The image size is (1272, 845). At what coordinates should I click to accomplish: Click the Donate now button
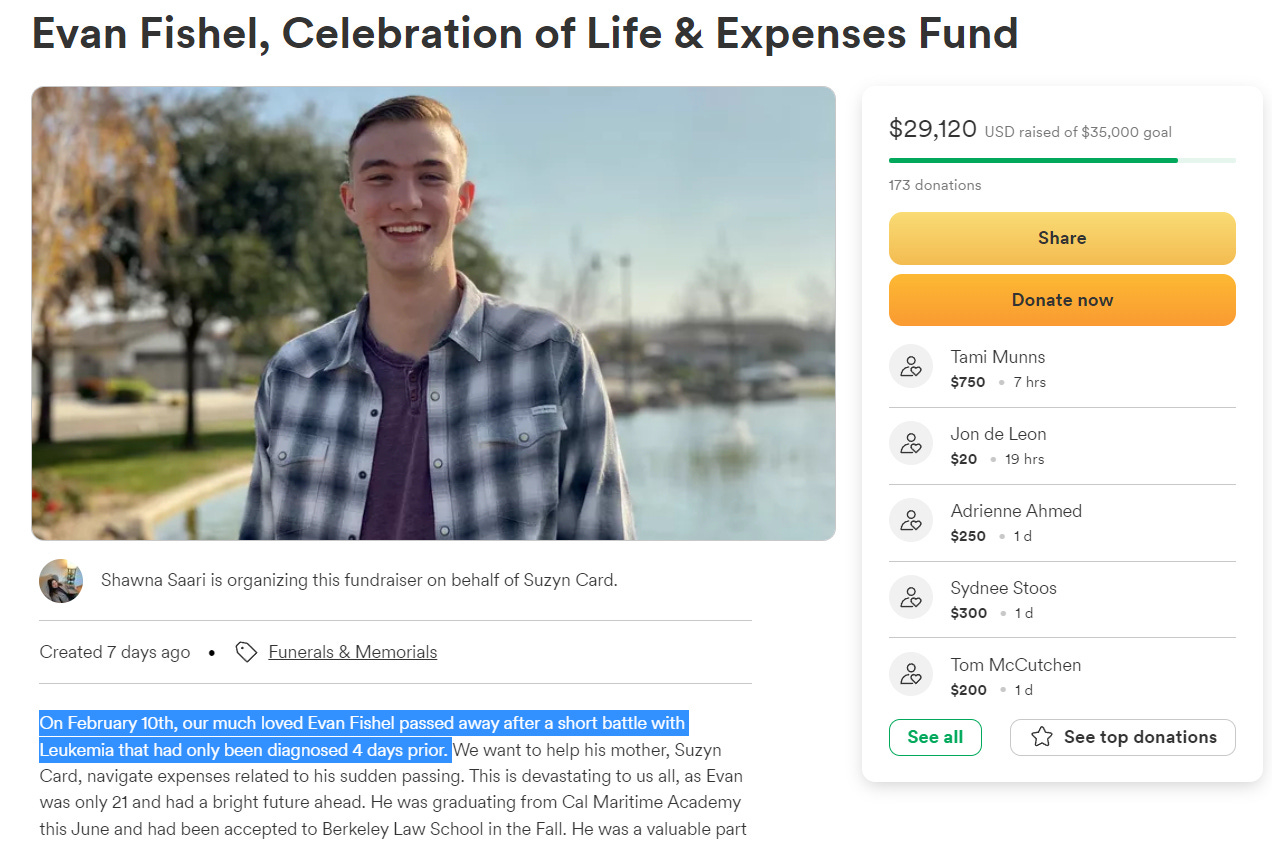tap(1062, 300)
